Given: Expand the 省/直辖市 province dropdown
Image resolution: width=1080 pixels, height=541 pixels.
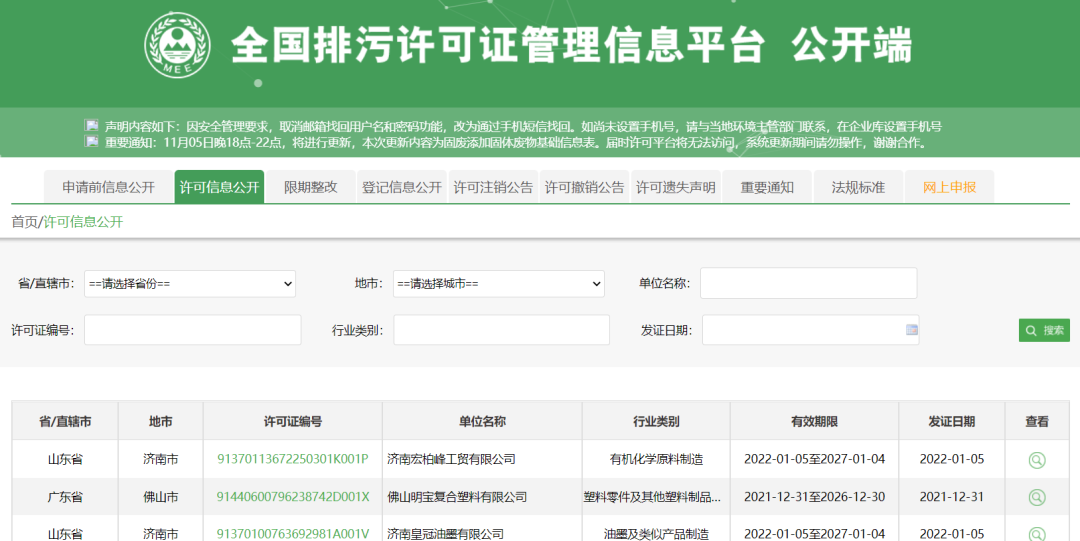Looking at the screenshot, I should [190, 284].
